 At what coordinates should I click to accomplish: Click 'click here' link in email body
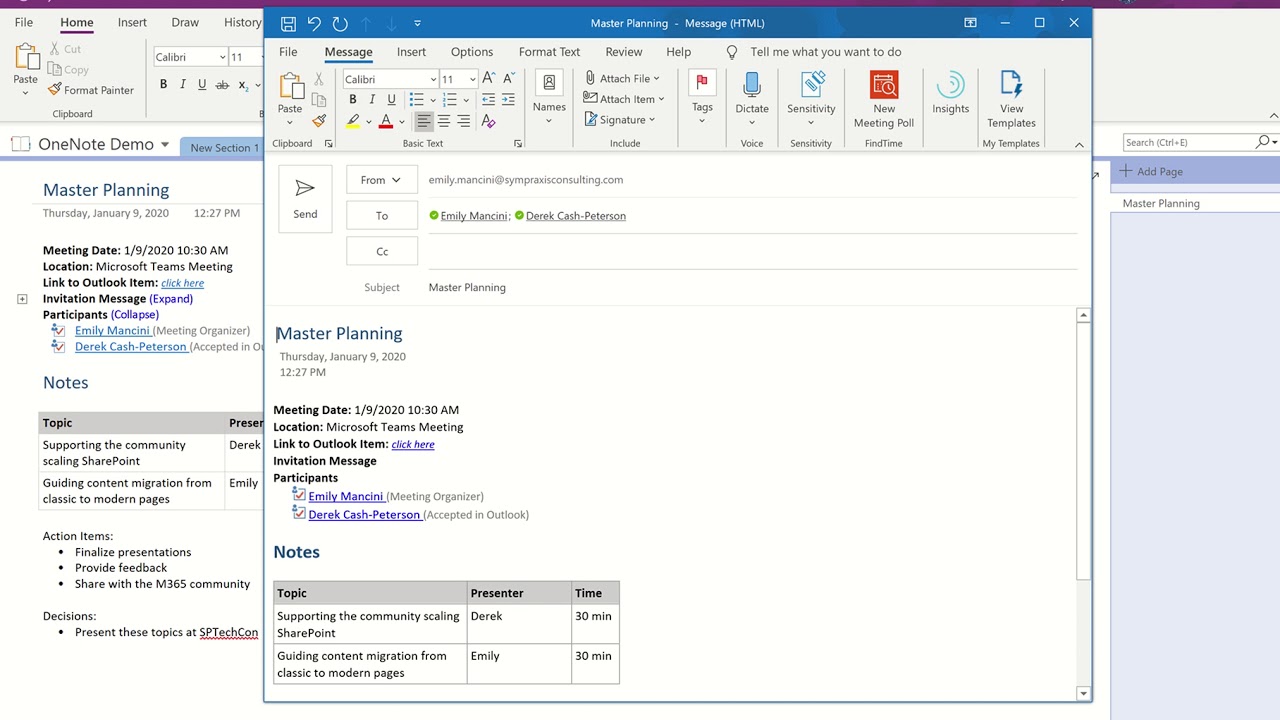tap(413, 444)
